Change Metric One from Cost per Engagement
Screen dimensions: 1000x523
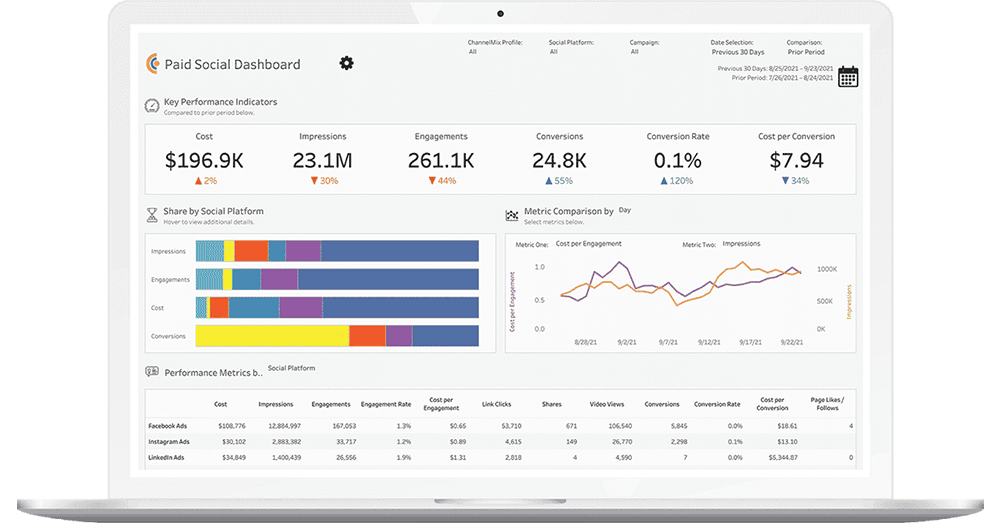[589, 244]
